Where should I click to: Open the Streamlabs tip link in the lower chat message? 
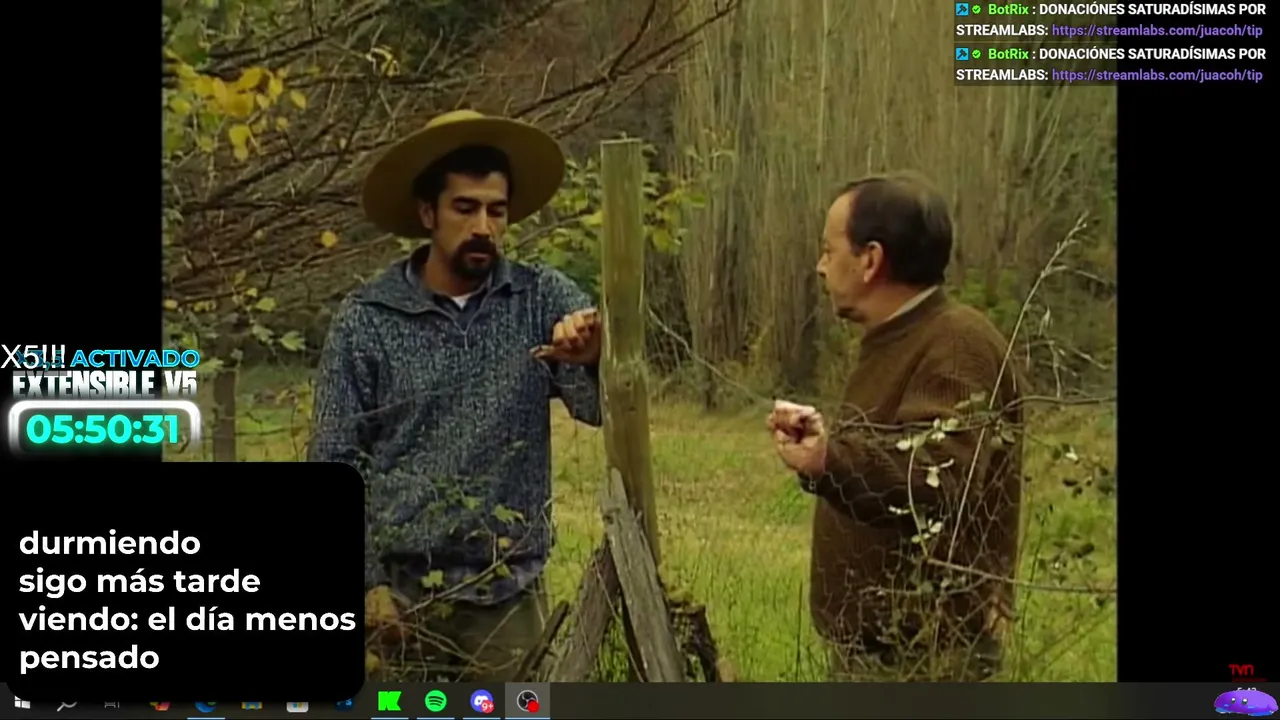1157,75
